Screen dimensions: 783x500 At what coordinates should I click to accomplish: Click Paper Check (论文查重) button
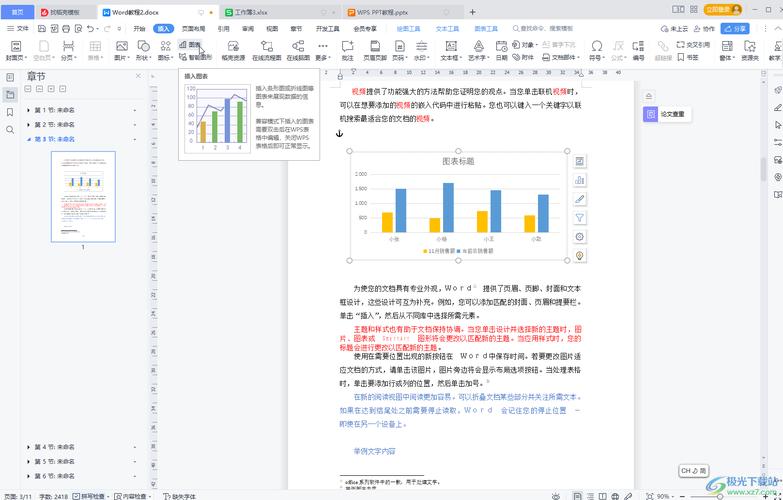point(667,114)
